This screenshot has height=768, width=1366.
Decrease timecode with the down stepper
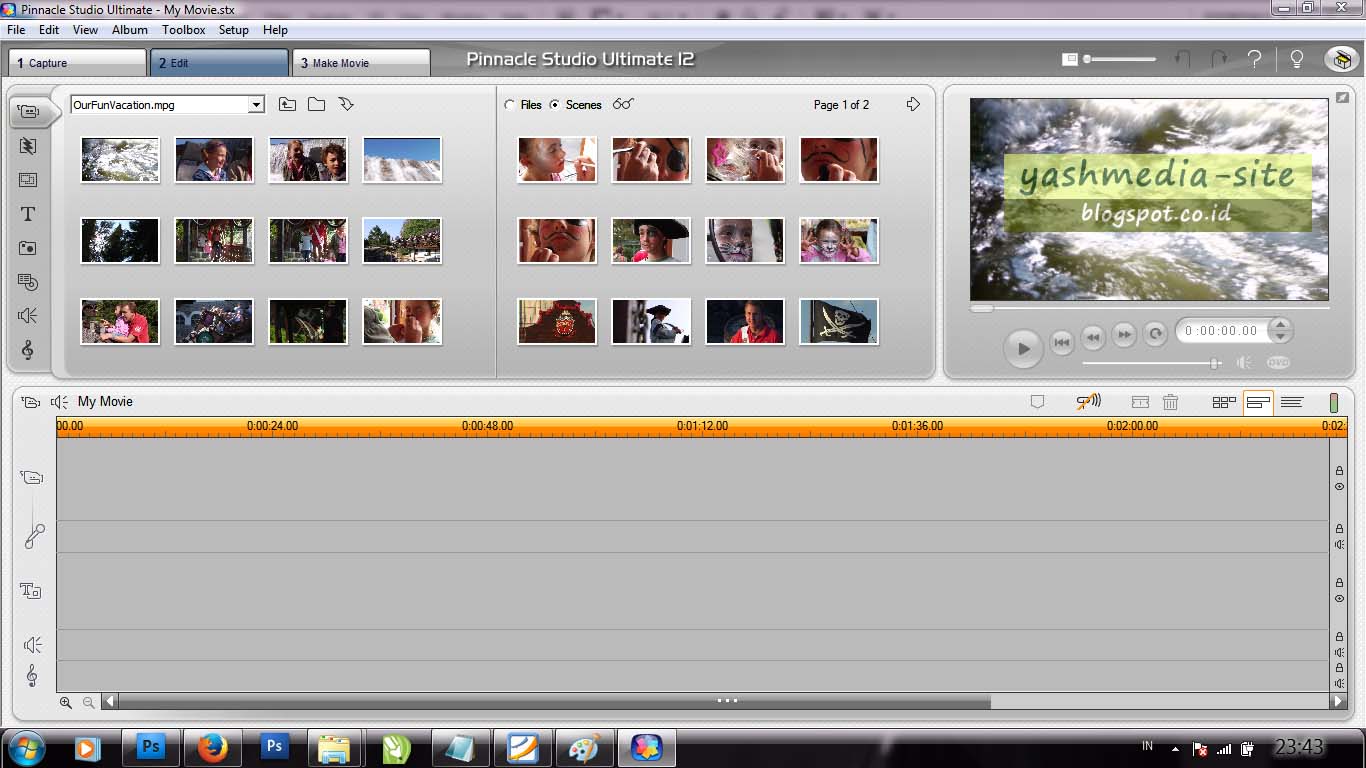coord(1281,337)
